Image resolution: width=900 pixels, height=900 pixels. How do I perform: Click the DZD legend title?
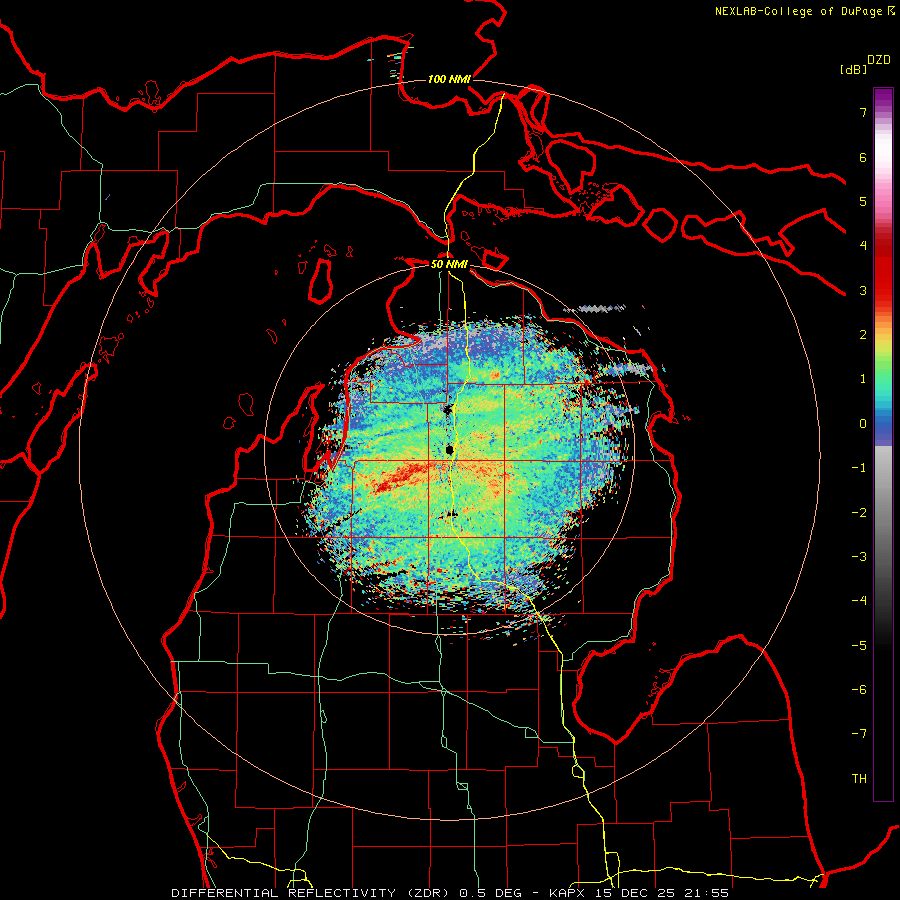click(879, 60)
